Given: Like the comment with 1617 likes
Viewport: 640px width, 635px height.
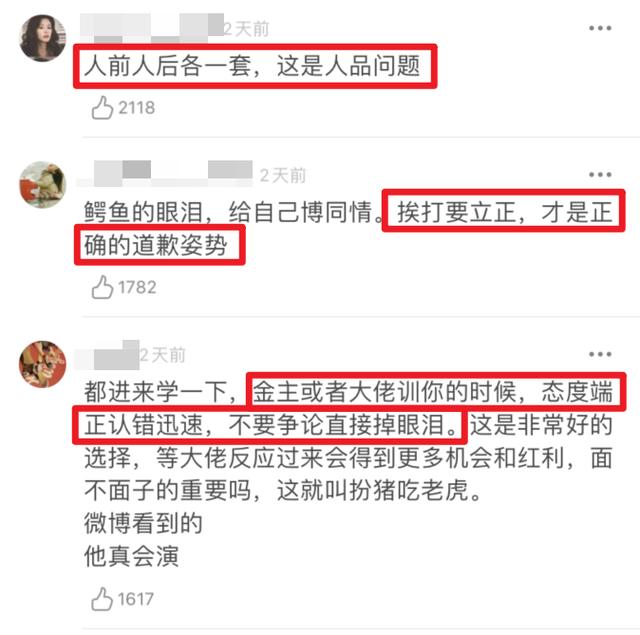Looking at the screenshot, I should click(x=102, y=599).
